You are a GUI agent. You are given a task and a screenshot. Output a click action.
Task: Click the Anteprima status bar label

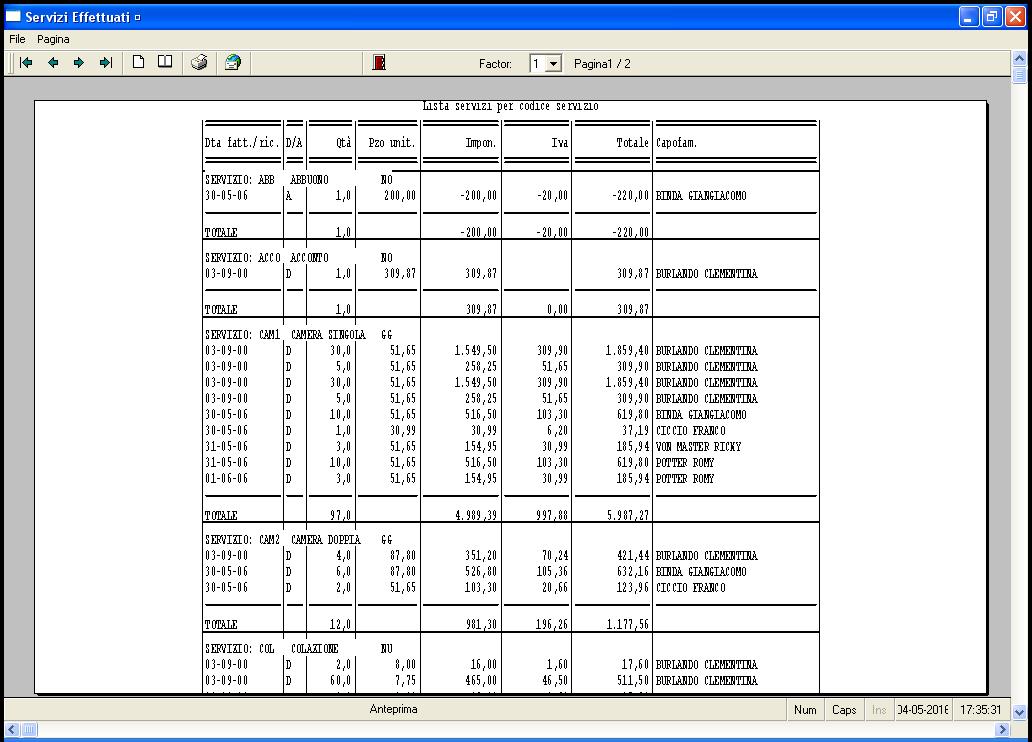pyautogui.click(x=394, y=709)
